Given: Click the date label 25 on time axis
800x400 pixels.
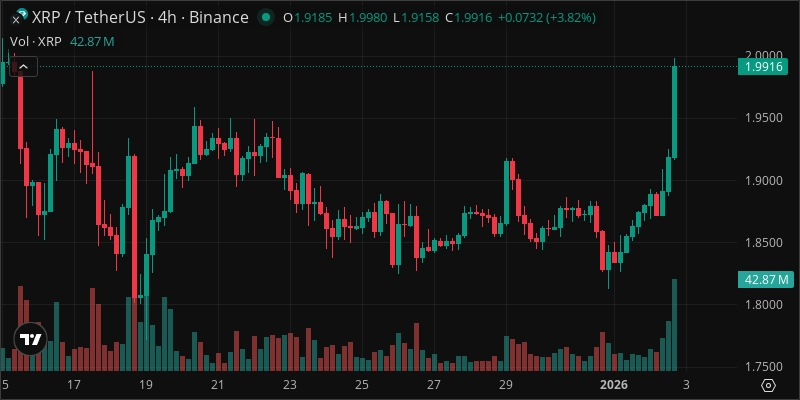Looking at the screenshot, I should click(362, 384).
